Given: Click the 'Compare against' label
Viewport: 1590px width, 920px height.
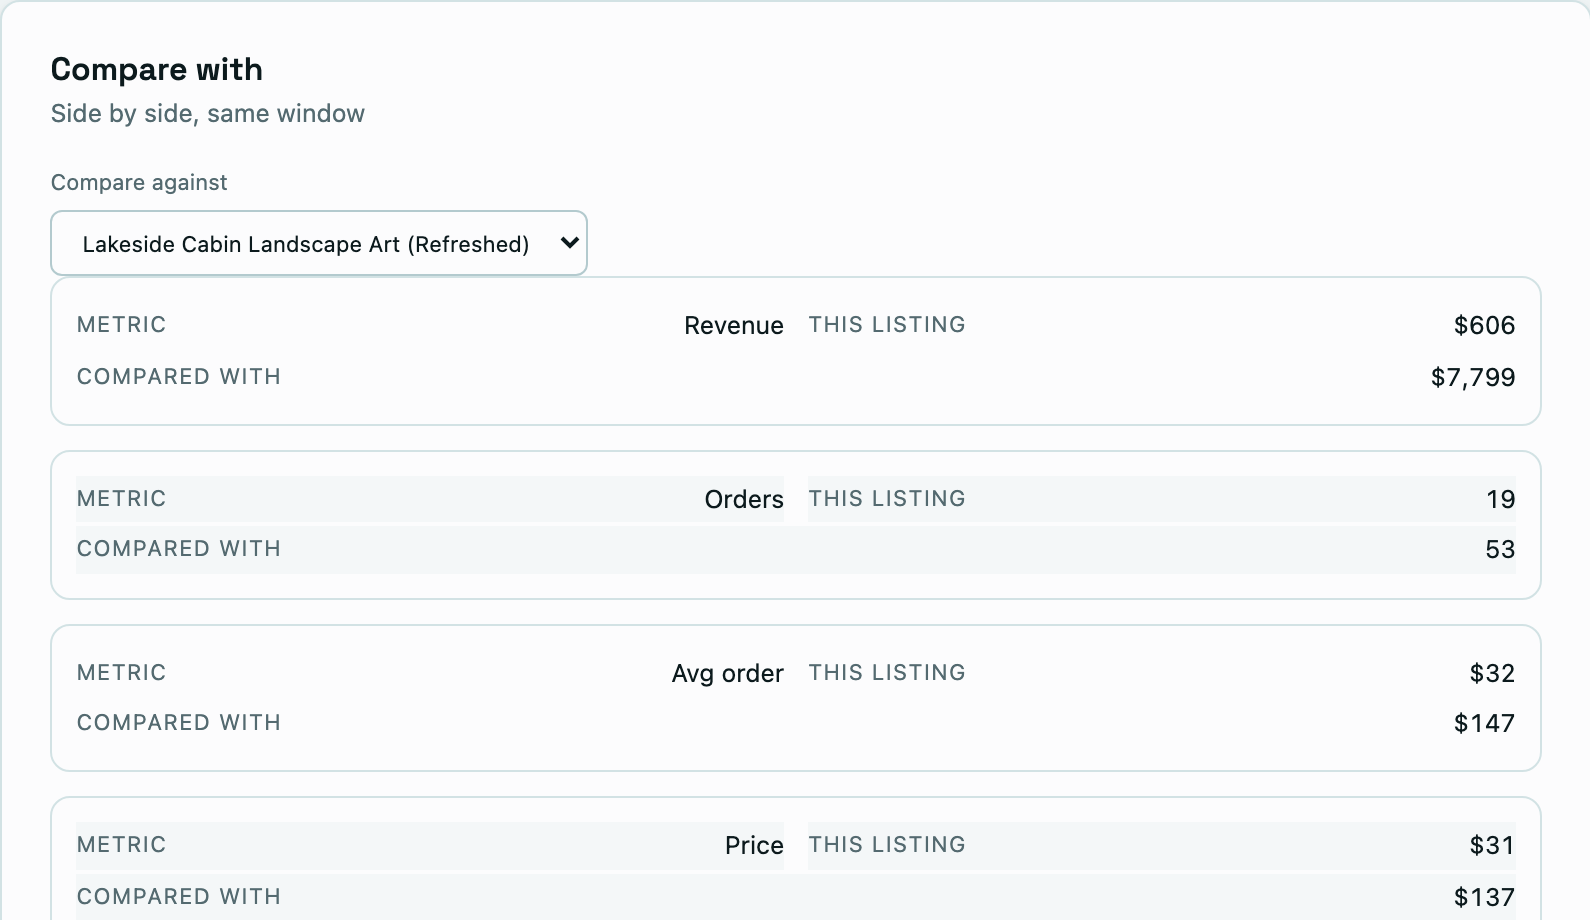Looking at the screenshot, I should tap(139, 183).
